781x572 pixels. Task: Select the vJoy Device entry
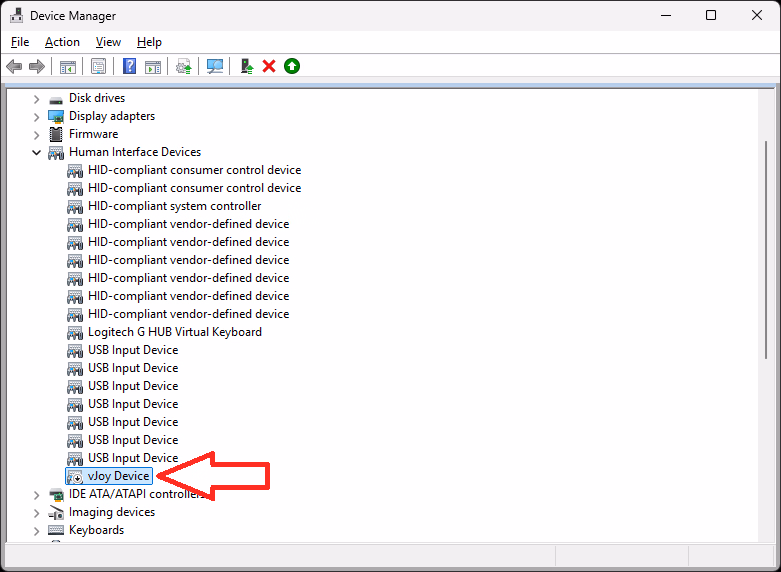tap(109, 476)
